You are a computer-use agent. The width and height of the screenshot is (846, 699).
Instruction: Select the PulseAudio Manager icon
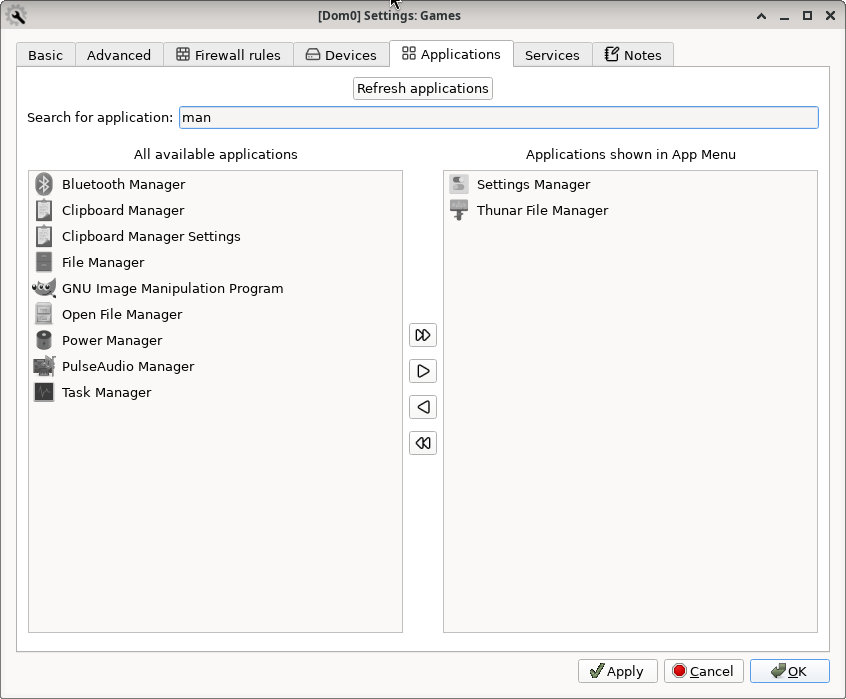click(x=44, y=366)
